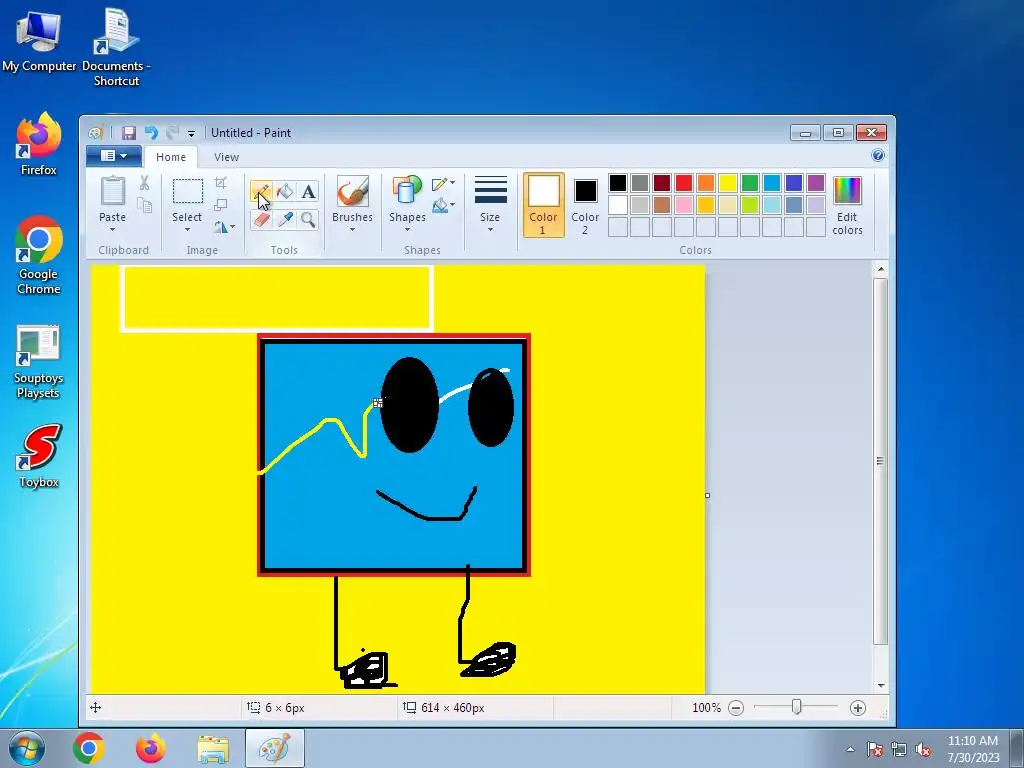Open the Edit colors dialog
This screenshot has height=768, width=1024.
[847, 205]
